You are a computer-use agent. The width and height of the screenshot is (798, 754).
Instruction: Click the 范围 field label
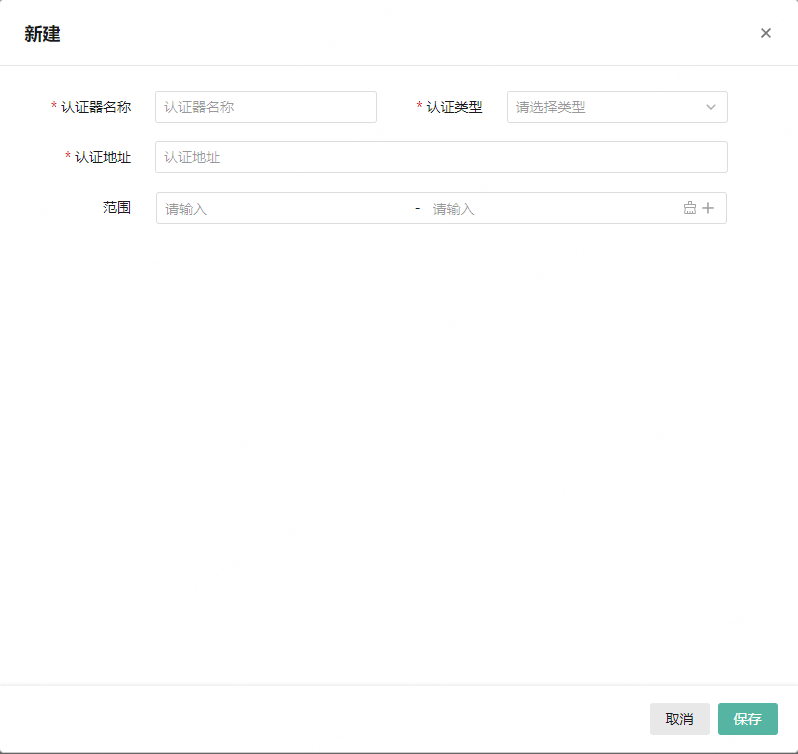(x=117, y=208)
